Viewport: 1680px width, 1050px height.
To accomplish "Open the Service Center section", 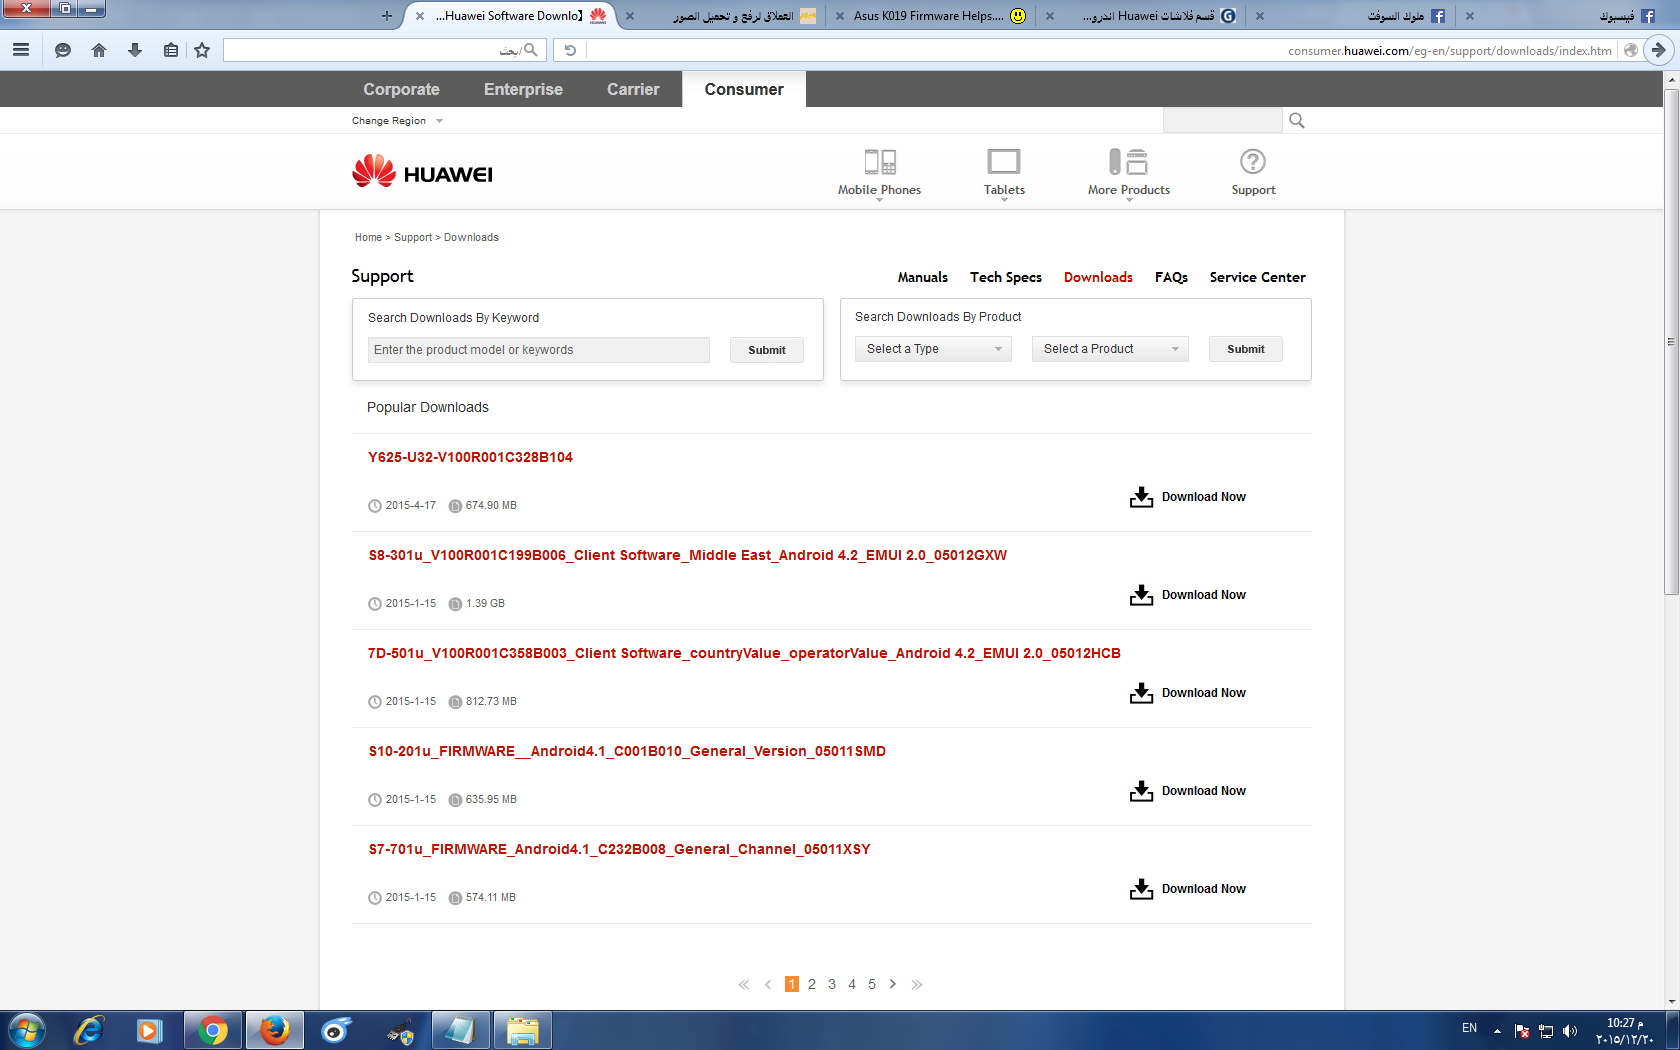I will pyautogui.click(x=1257, y=278).
